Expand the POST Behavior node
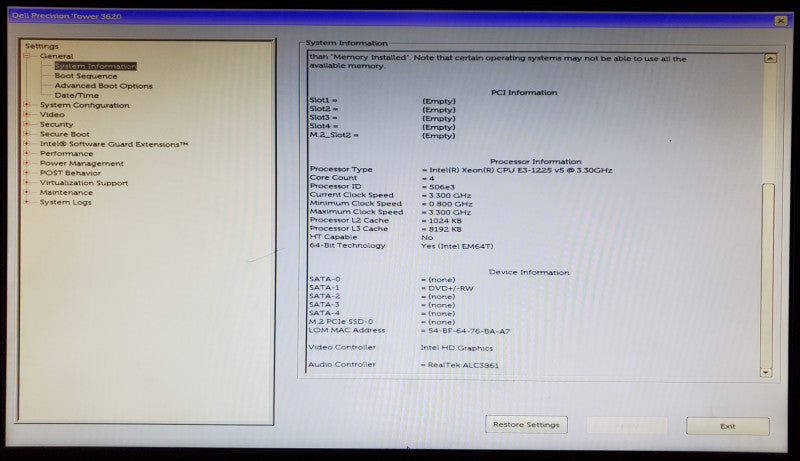The width and height of the screenshot is (800, 461). [27, 173]
